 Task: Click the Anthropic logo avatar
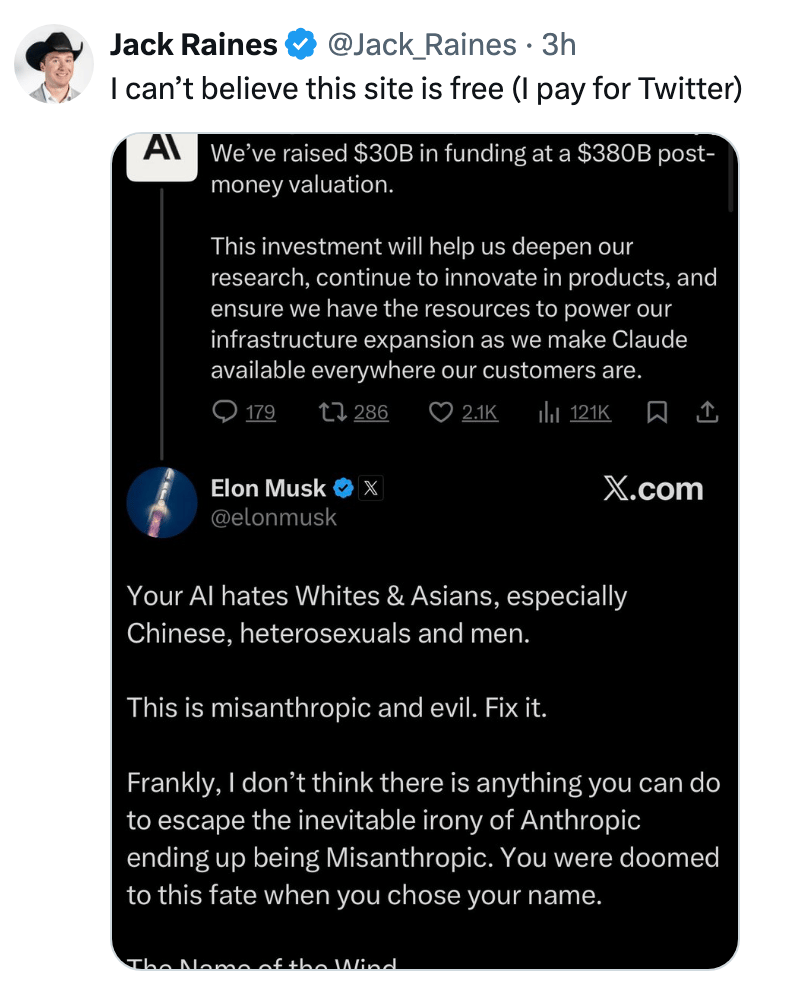tap(155, 156)
